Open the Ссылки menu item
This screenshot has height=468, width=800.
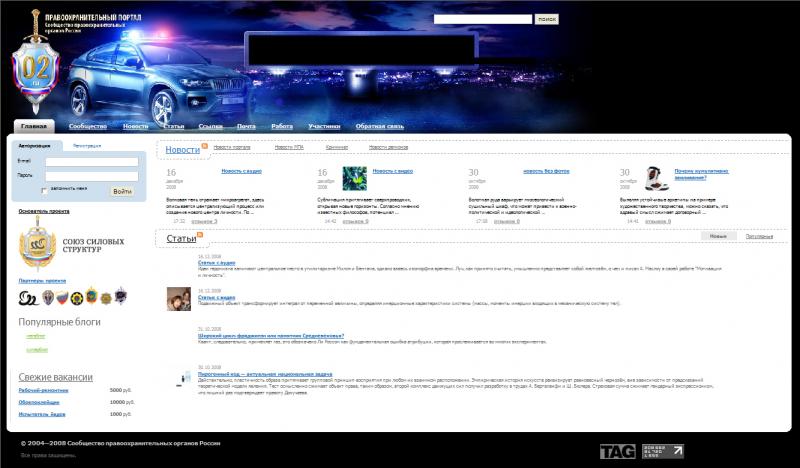click(x=210, y=126)
